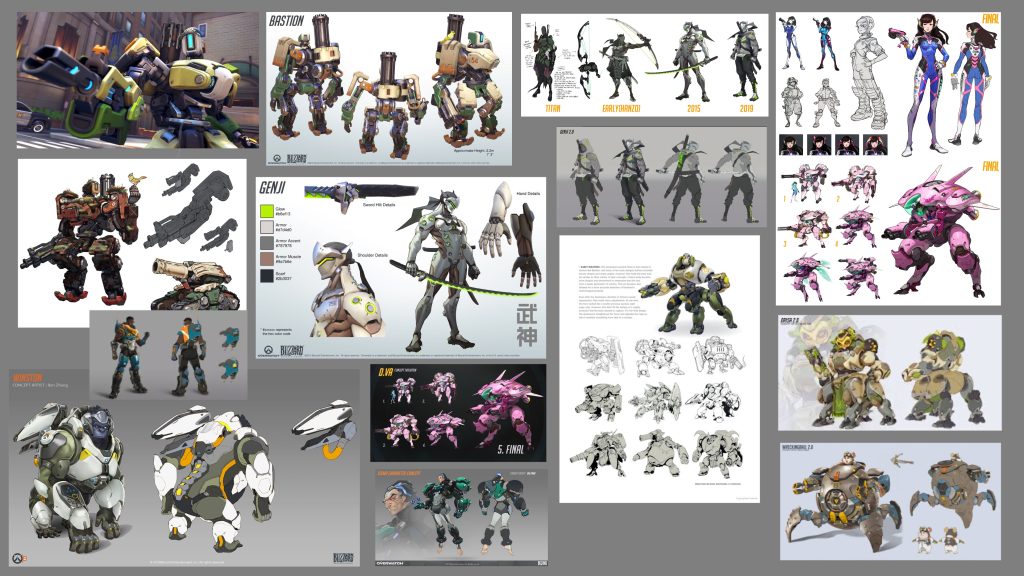
Task: Click the D.VA title on dark sheet
Action: [x=385, y=372]
